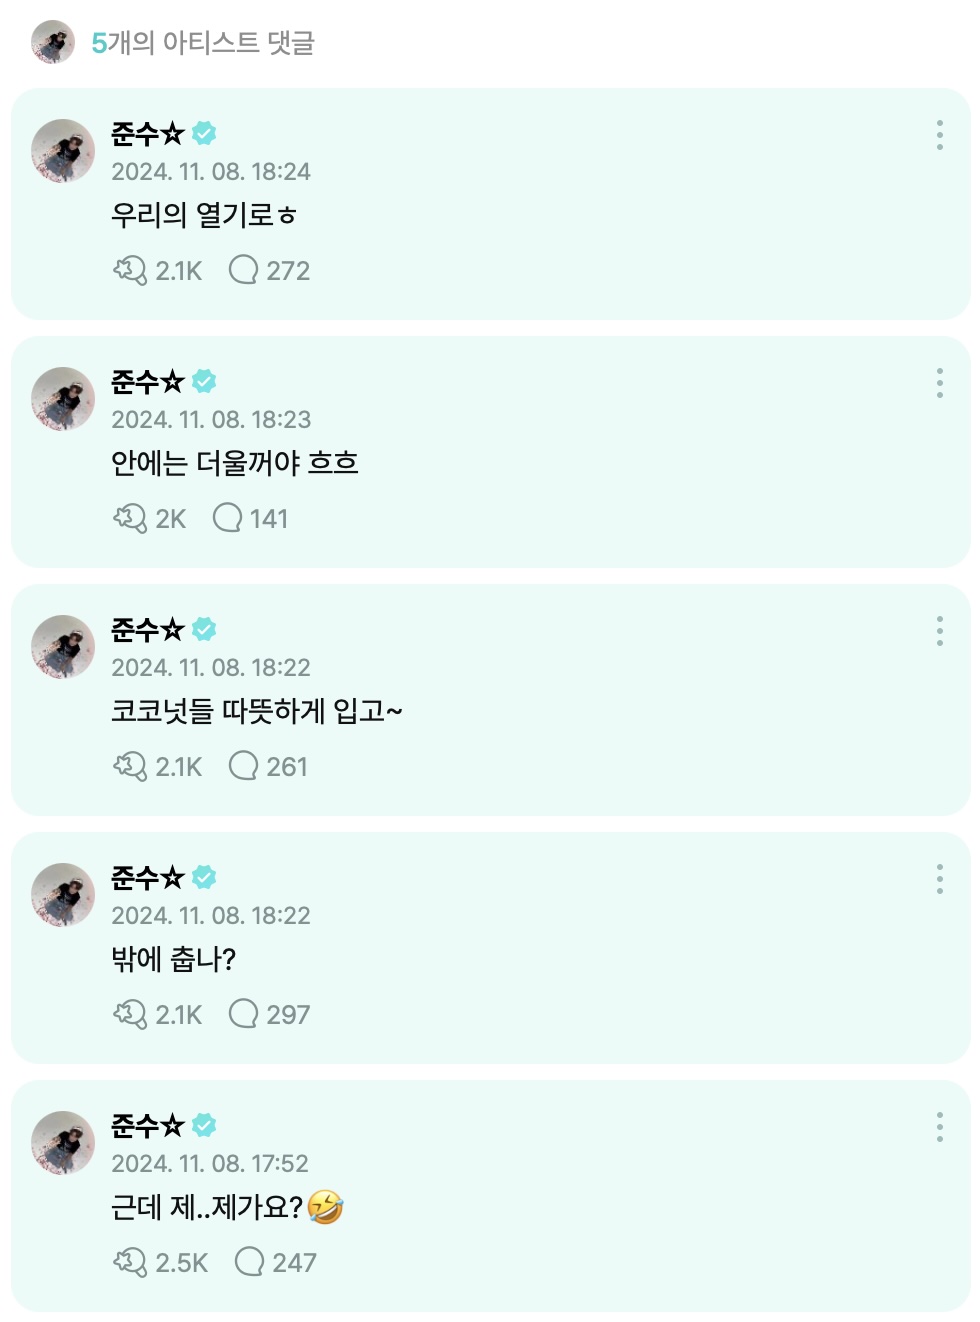Open replies for the "안에는 더울꺼야 흐흐" comment
The width and height of the screenshot is (980, 1322).
[x=228, y=518]
